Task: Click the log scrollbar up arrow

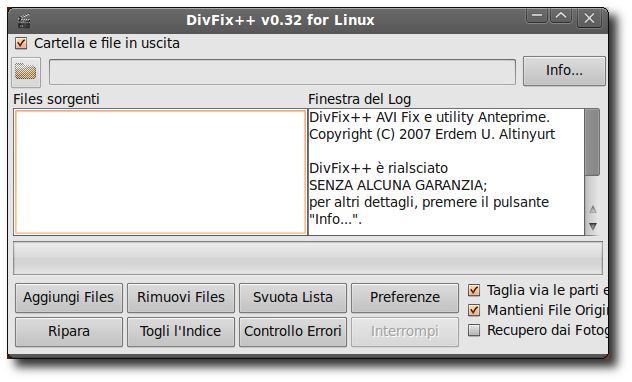Action: pyautogui.click(x=592, y=210)
